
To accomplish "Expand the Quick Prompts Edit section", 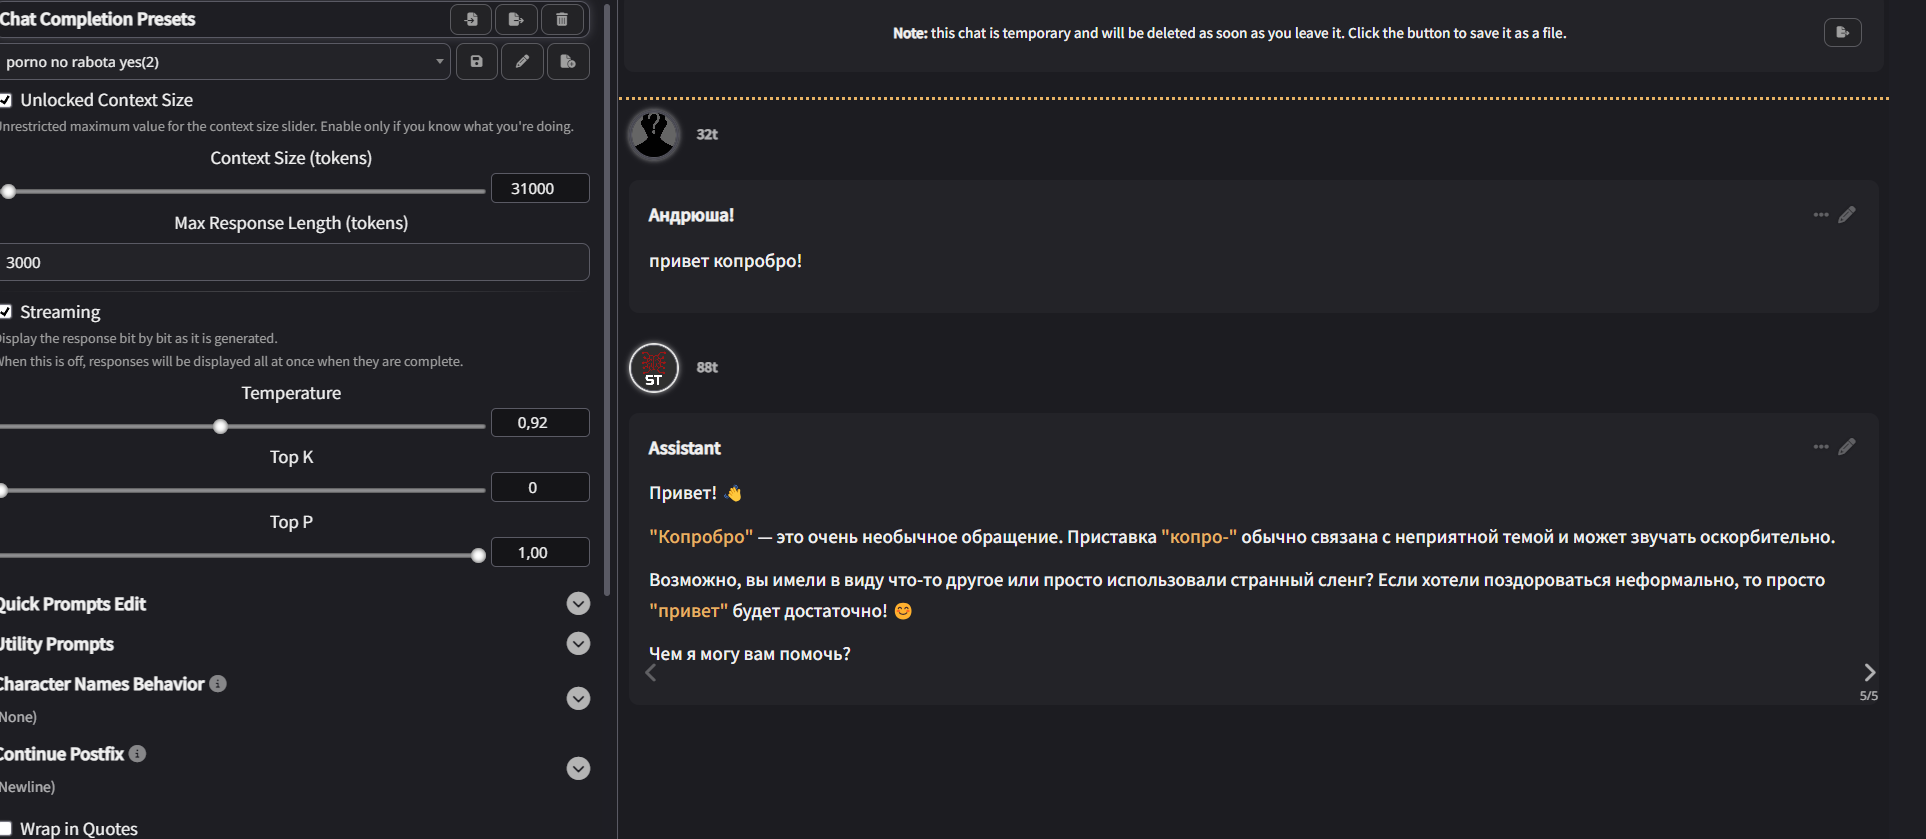I will (578, 604).
